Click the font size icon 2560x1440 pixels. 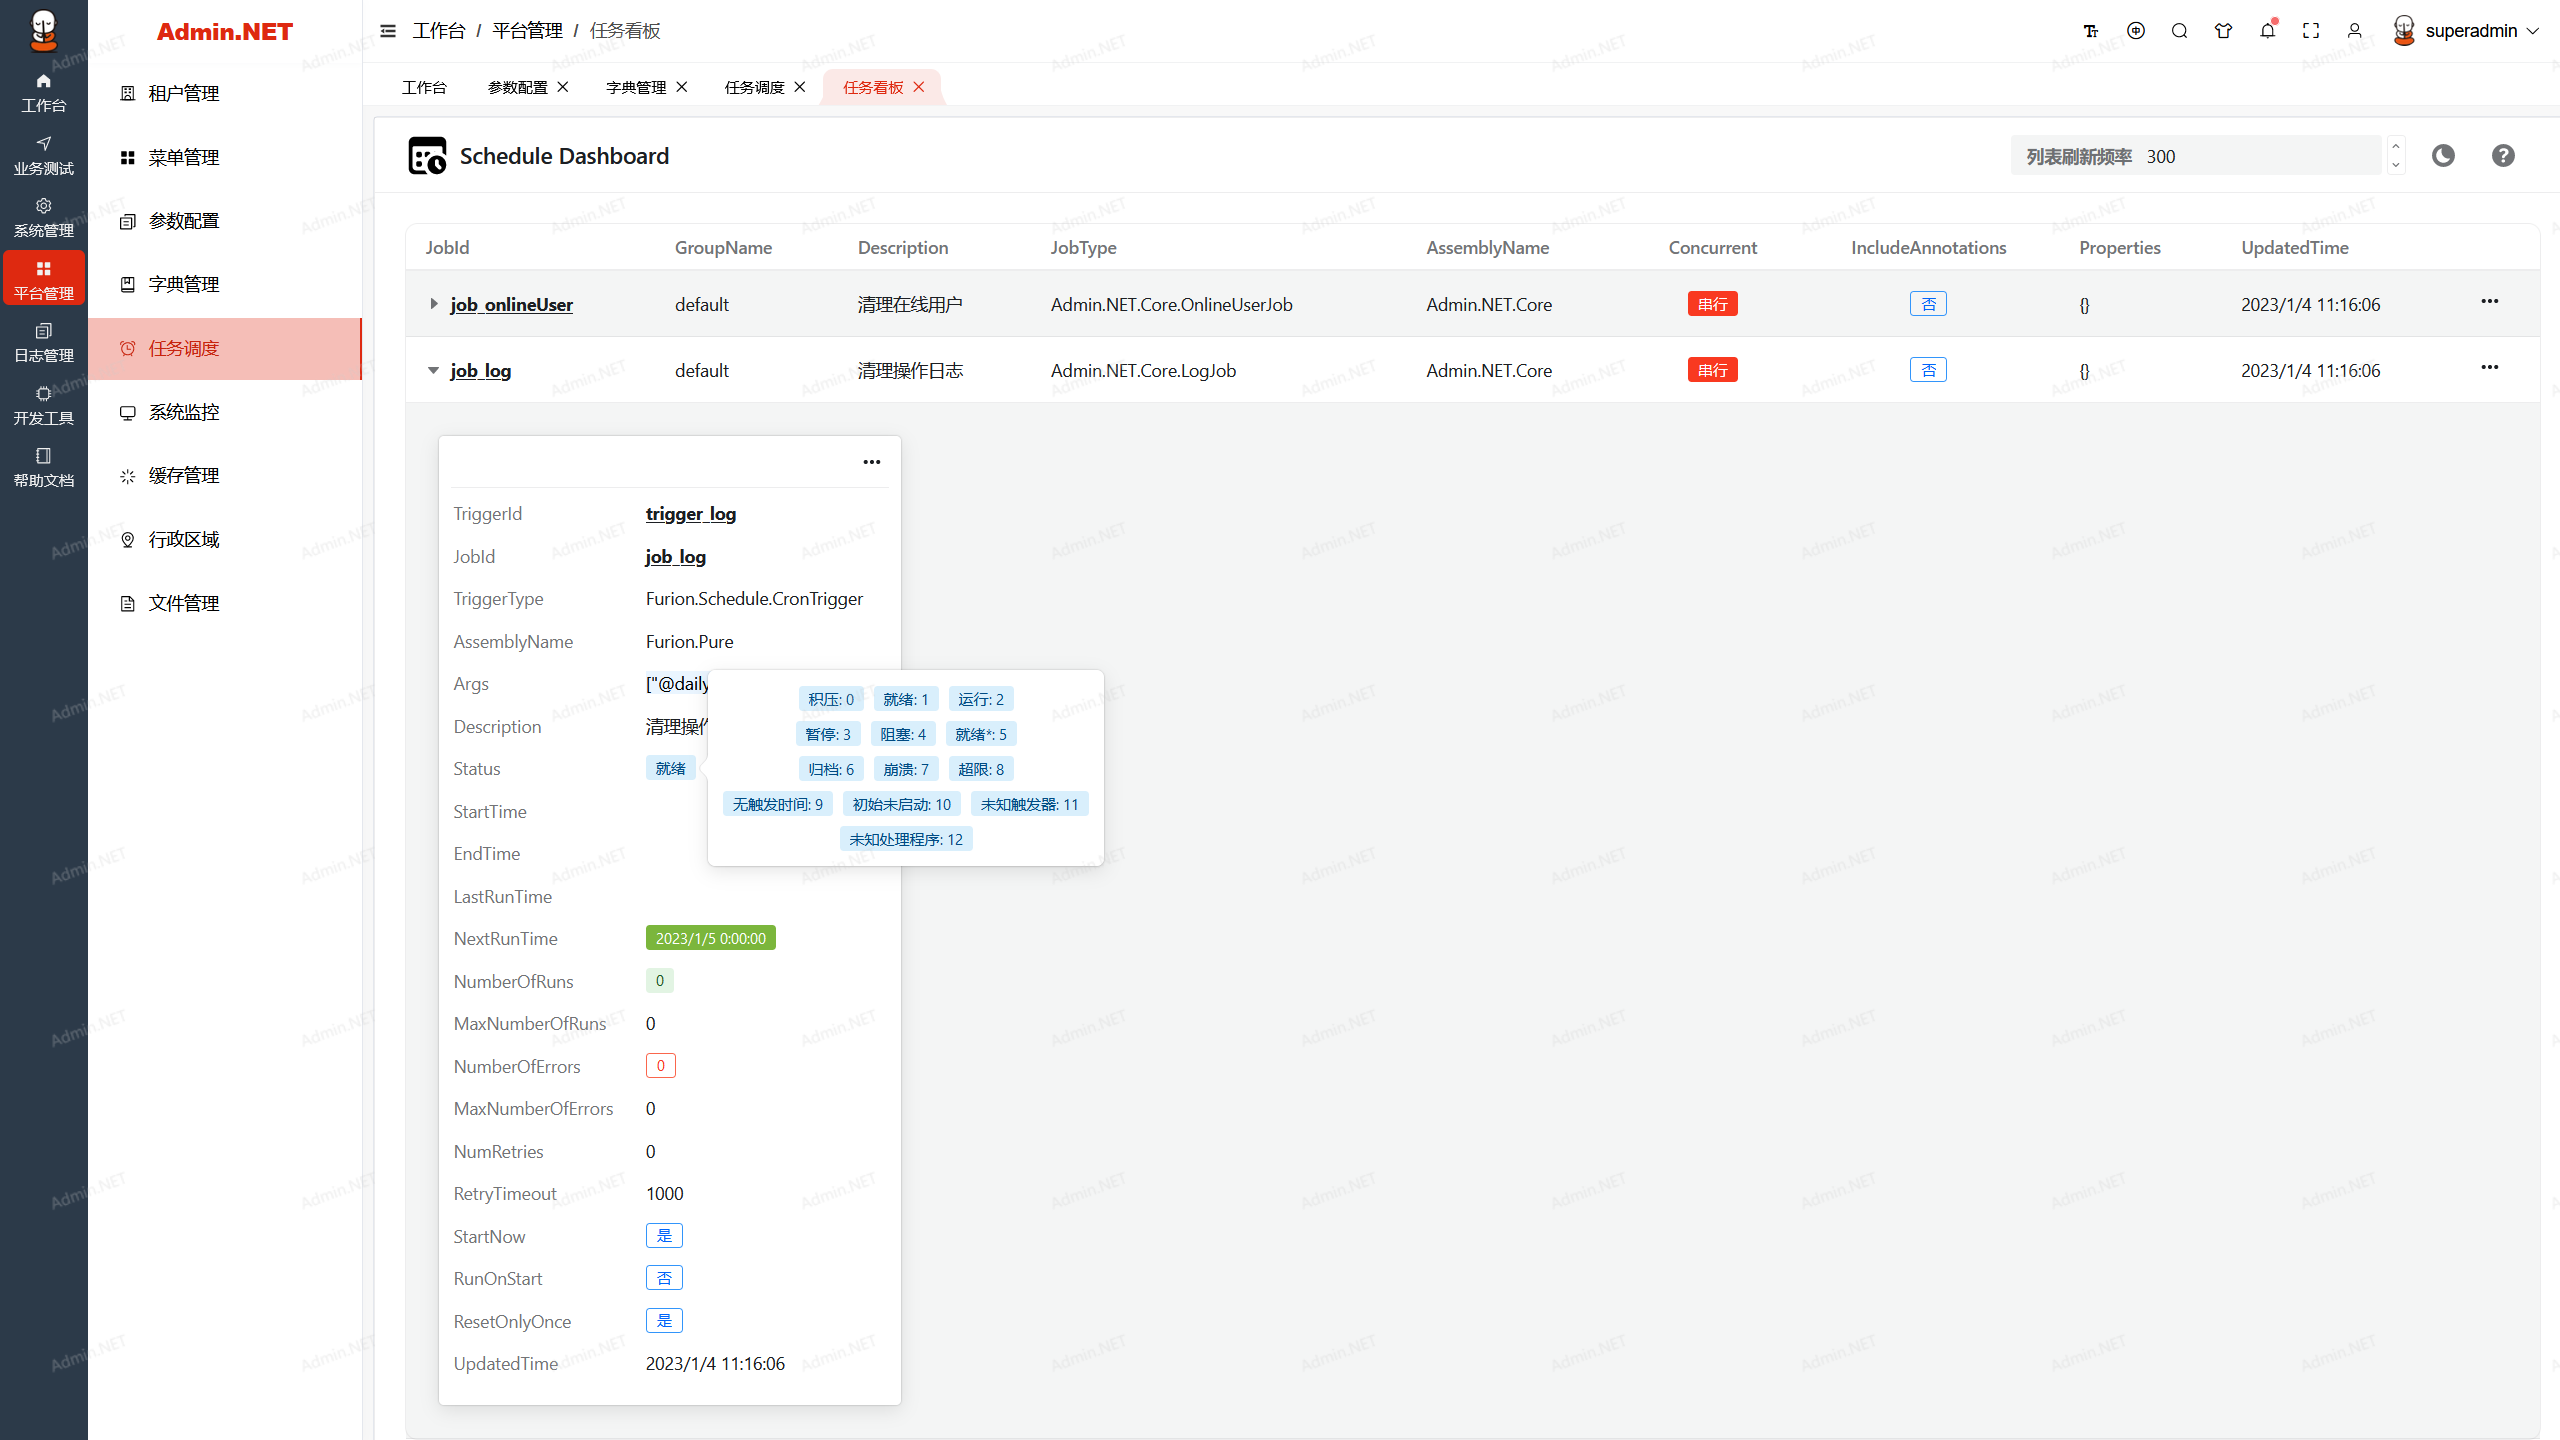point(2091,31)
